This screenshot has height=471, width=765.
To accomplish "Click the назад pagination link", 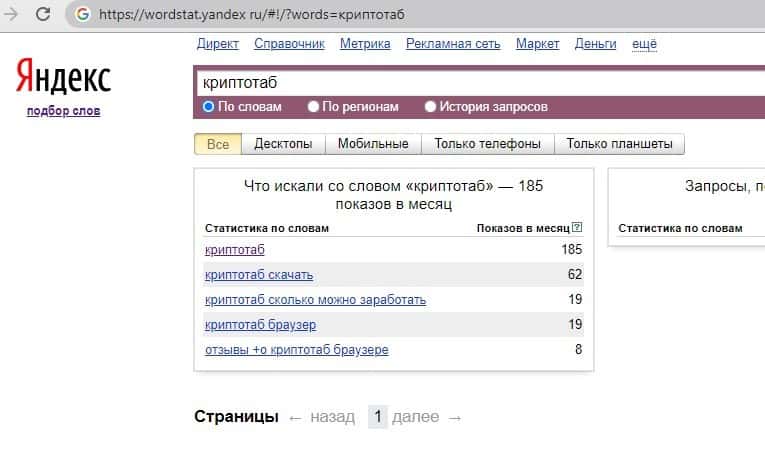I will click(333, 417).
